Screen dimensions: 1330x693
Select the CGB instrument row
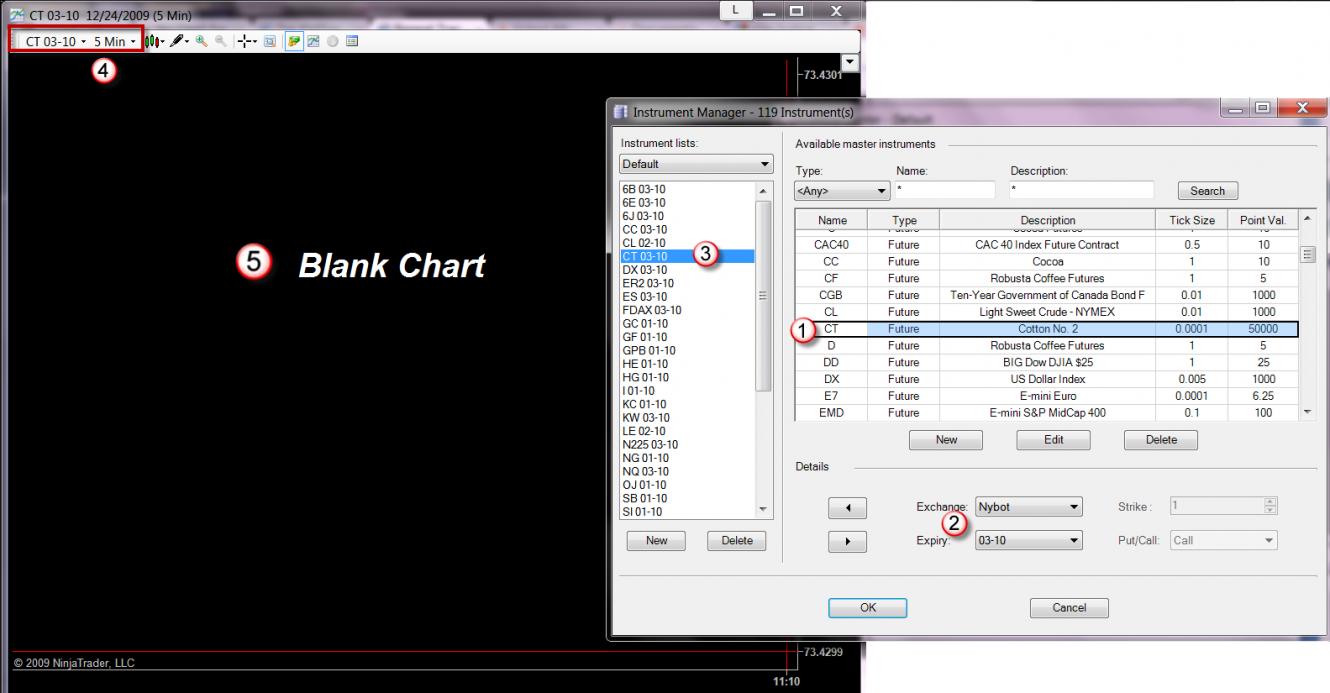click(1046, 295)
